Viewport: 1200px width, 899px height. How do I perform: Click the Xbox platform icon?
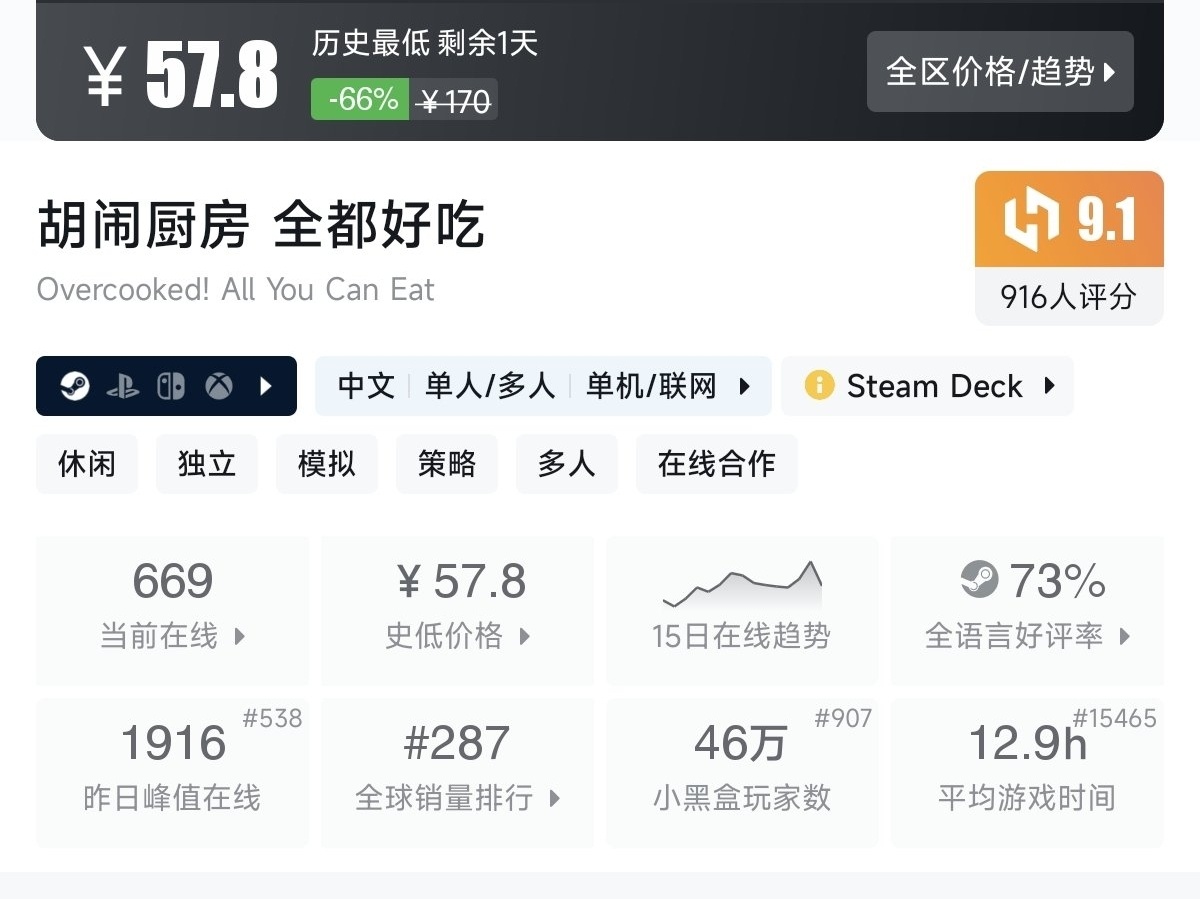219,386
